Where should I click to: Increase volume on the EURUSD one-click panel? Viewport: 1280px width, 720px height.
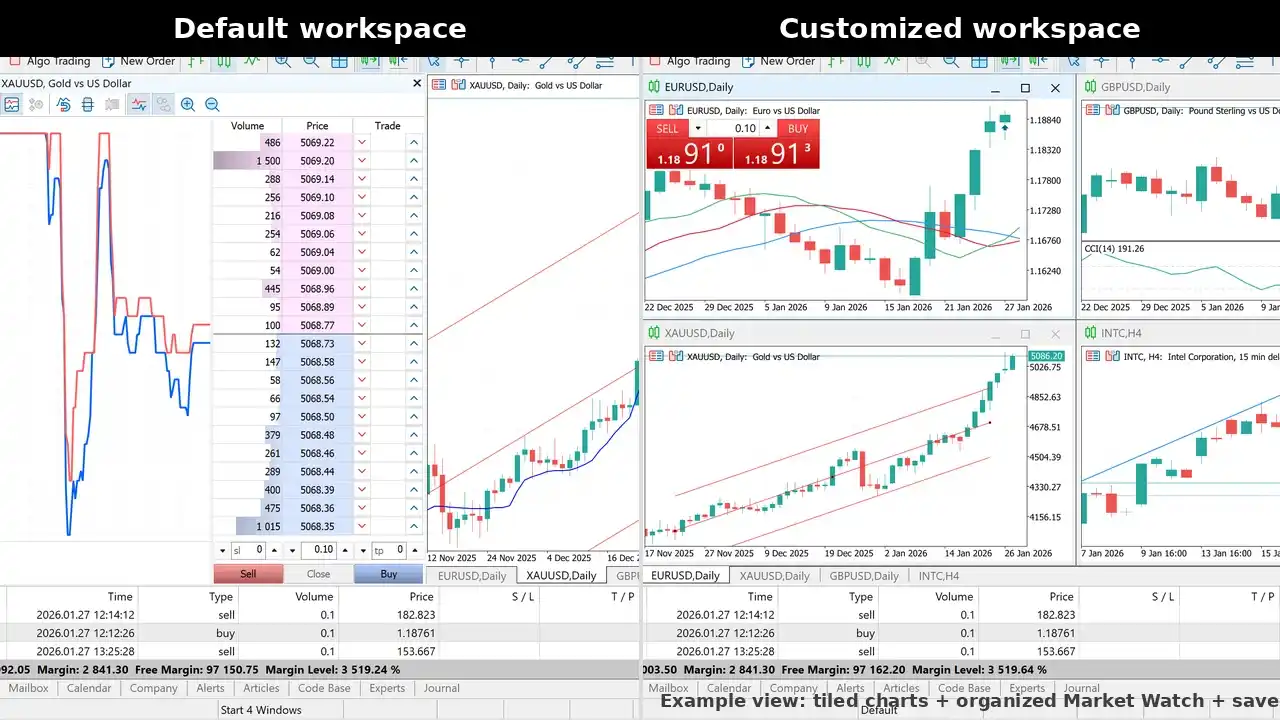click(x=767, y=128)
